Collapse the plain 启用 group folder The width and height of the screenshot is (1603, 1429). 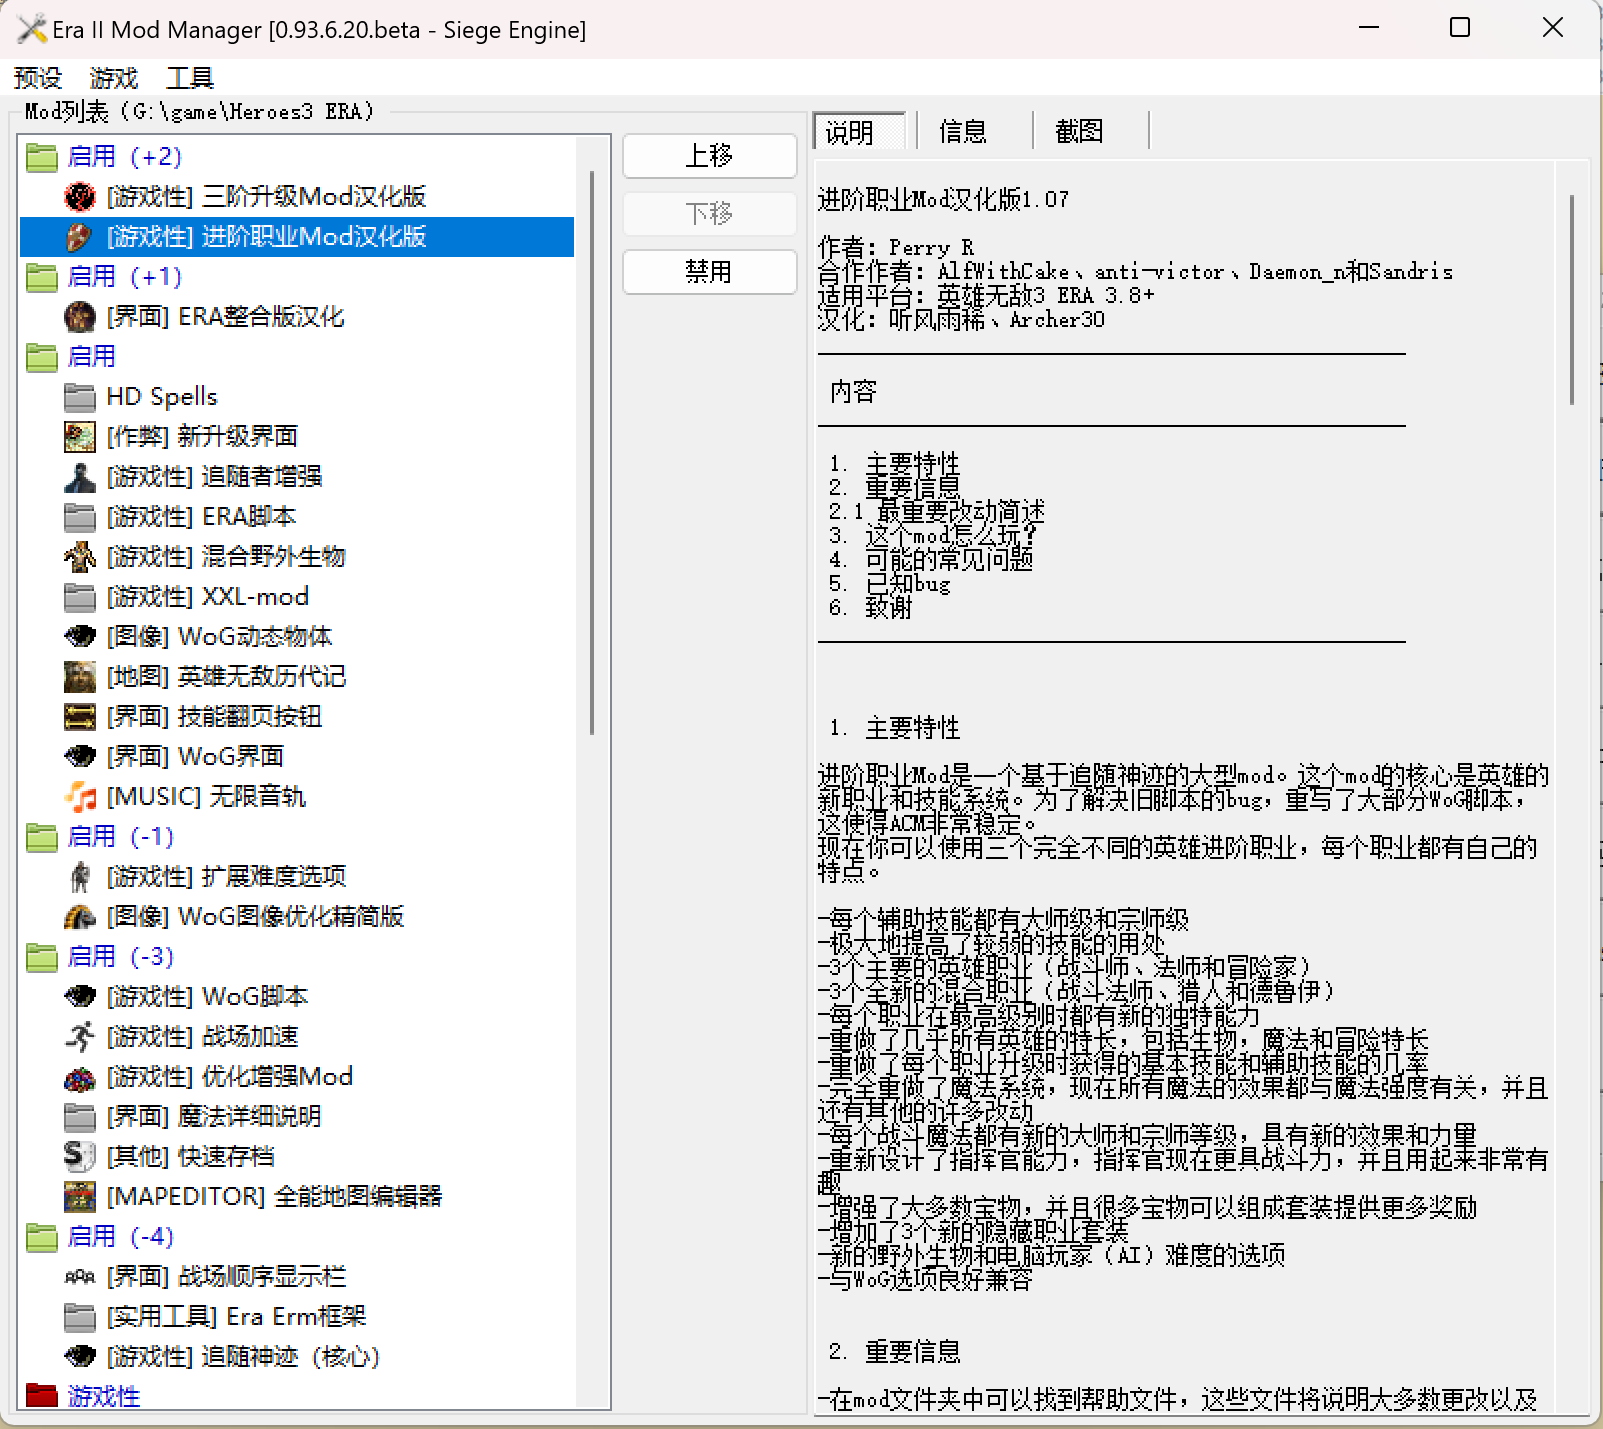(42, 357)
